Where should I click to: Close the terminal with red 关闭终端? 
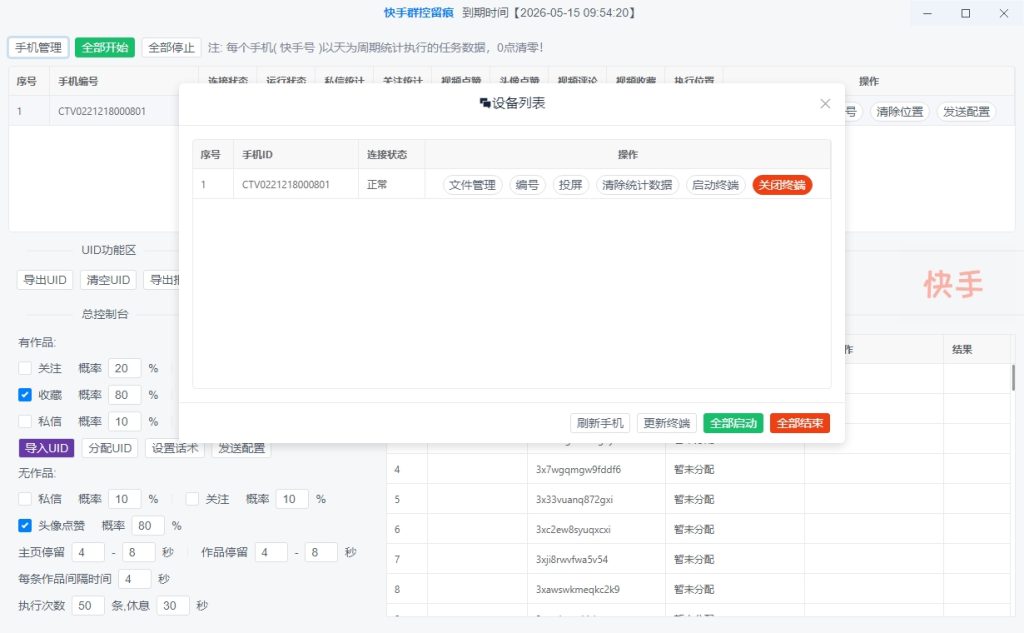[x=783, y=185]
